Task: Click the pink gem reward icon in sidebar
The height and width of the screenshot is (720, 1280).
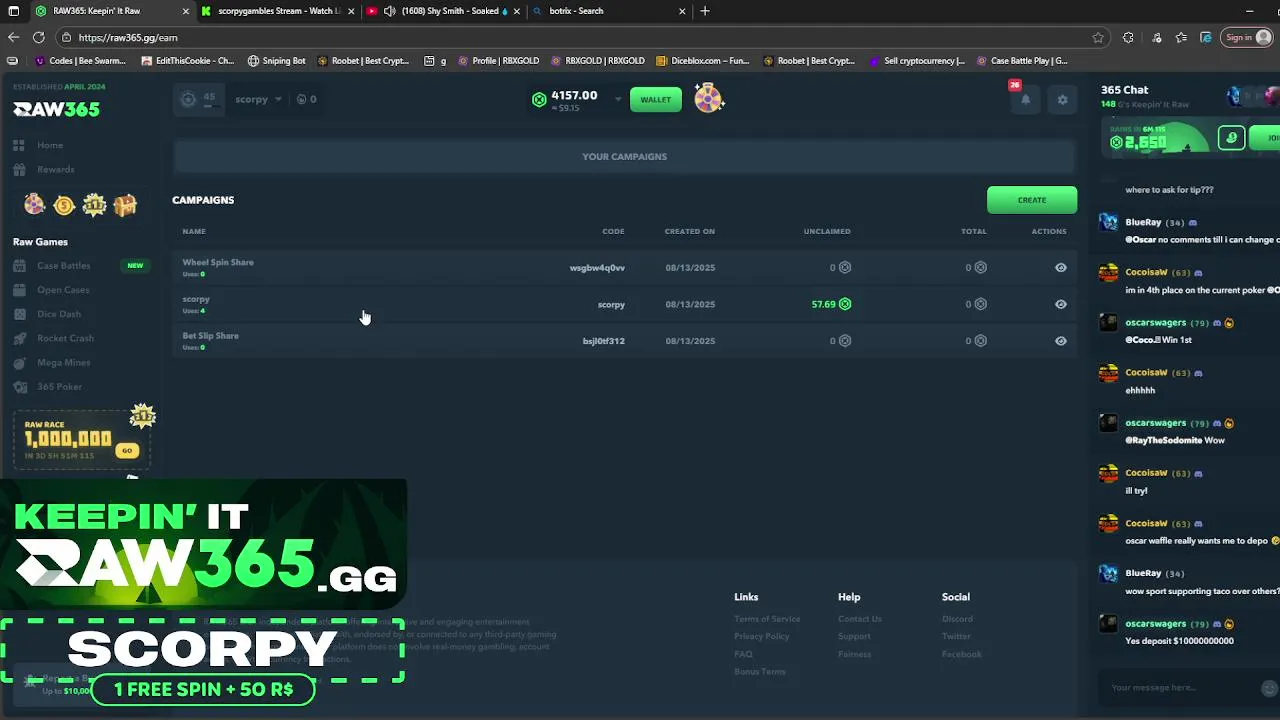Action: (35, 205)
